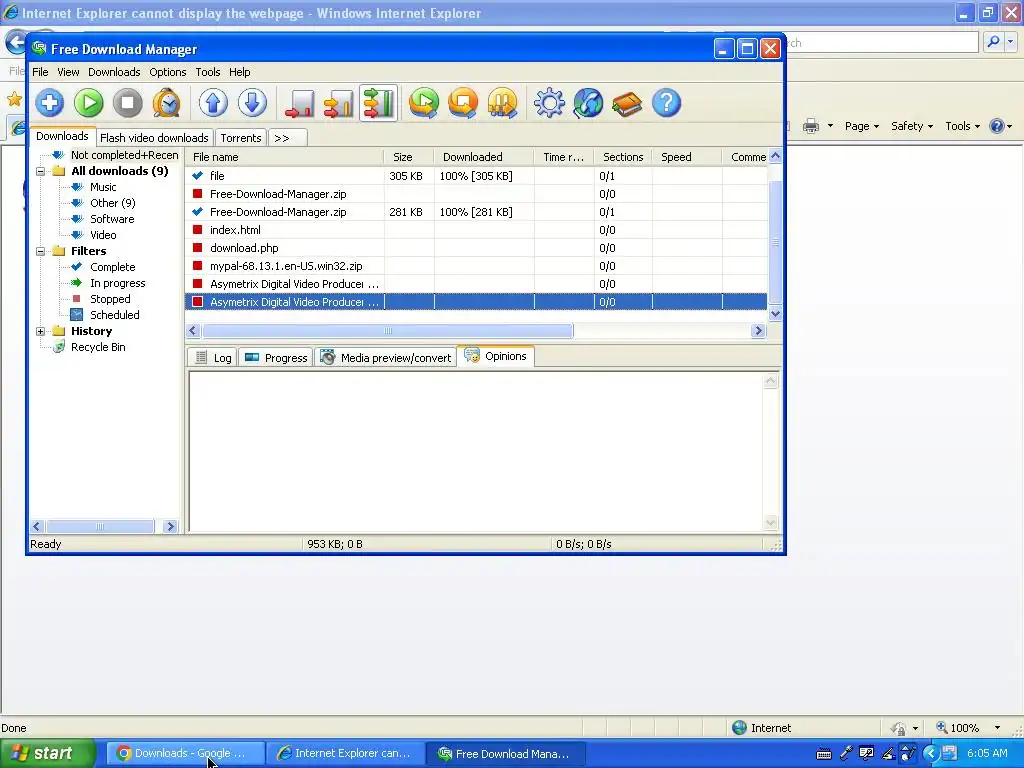
Task: Open Internet Explorer zoom level dropdown
Action: click(997, 728)
